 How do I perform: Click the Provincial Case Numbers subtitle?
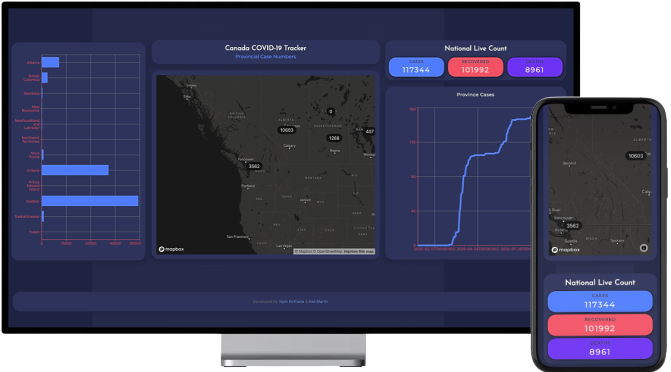click(x=265, y=57)
